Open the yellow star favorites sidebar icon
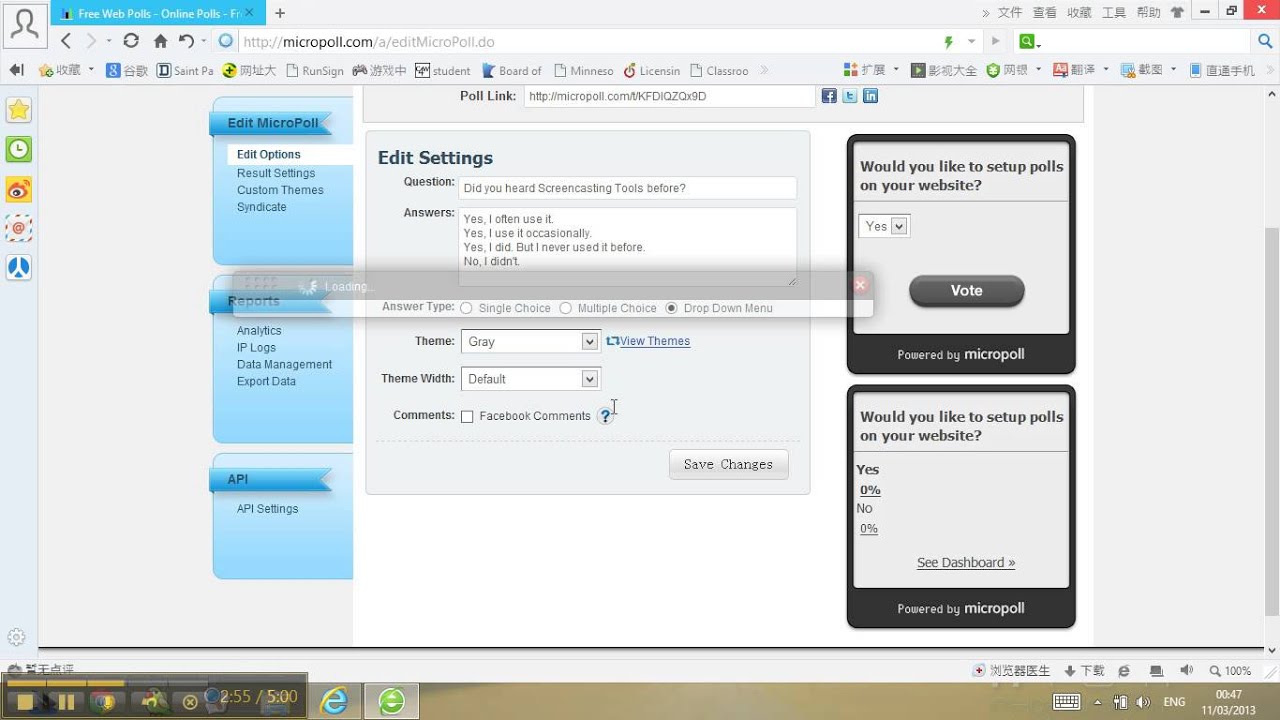Image resolution: width=1280 pixels, height=720 pixels. pyautogui.click(x=18, y=110)
